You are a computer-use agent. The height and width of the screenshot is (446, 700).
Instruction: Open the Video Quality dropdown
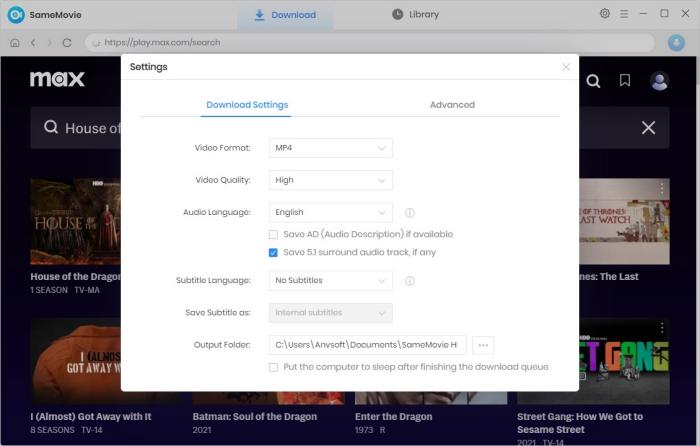tap(331, 180)
